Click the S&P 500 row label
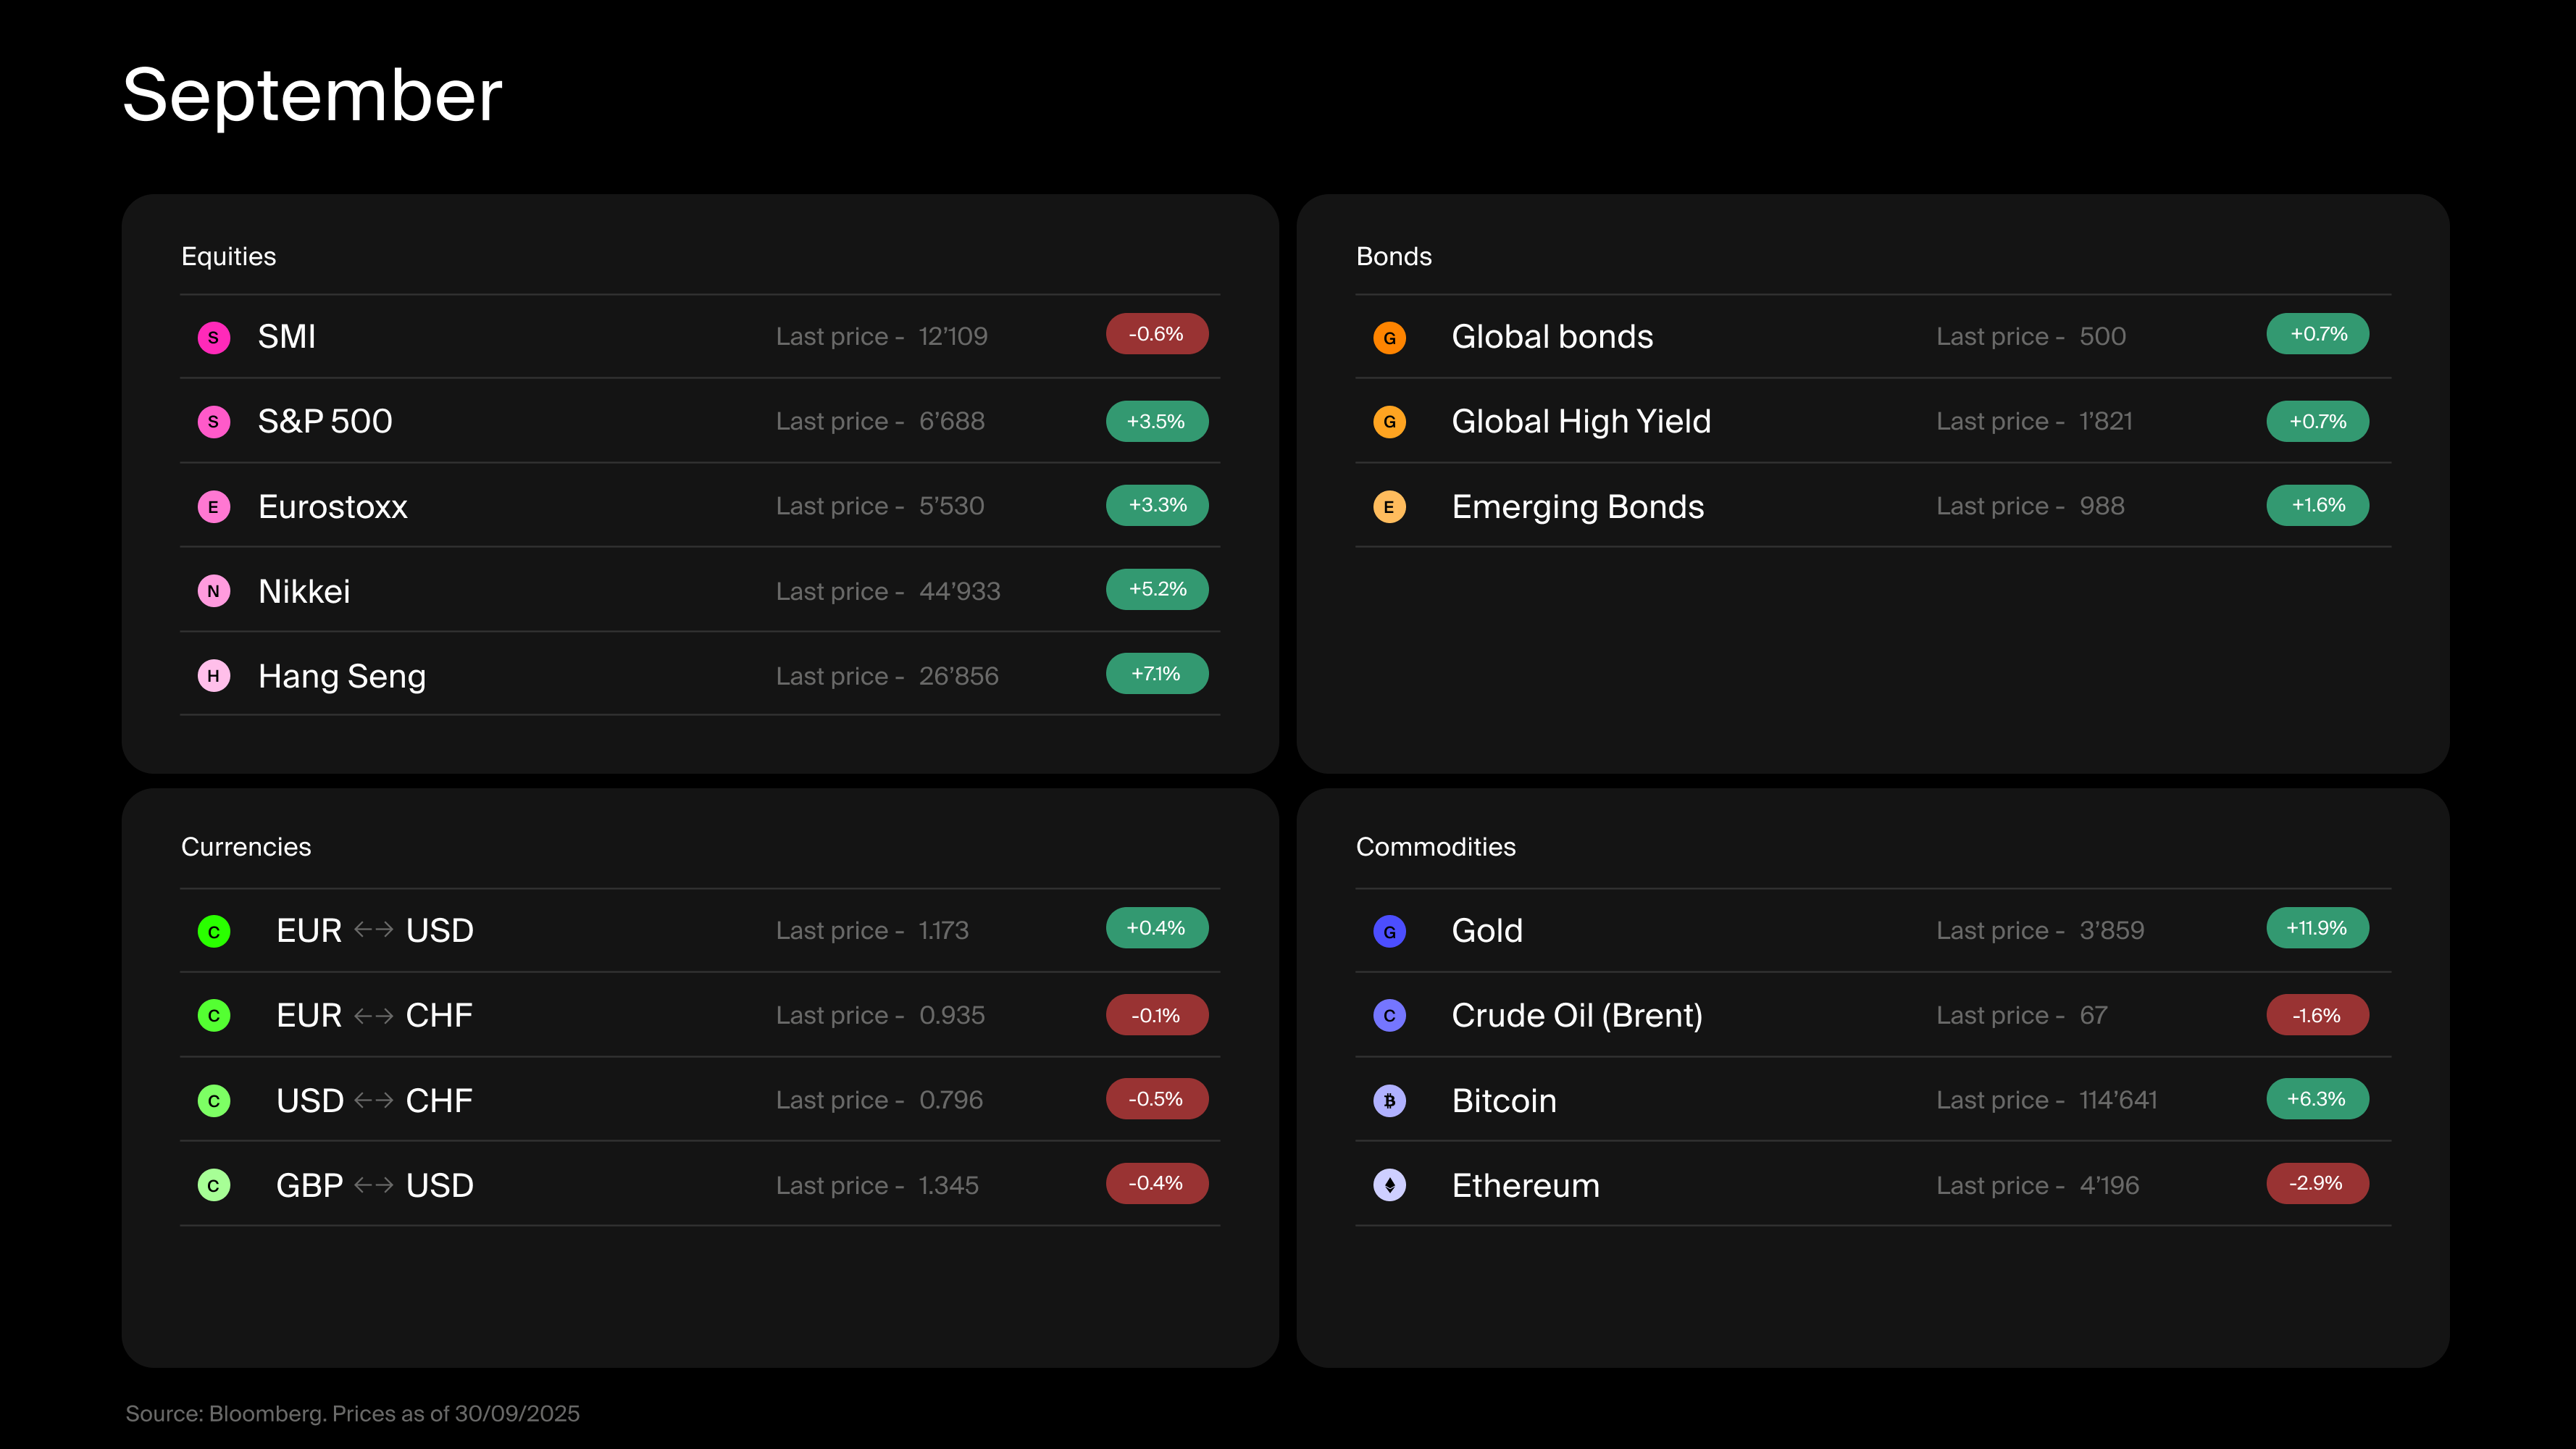Image resolution: width=2576 pixels, height=1449 pixels. click(325, 421)
